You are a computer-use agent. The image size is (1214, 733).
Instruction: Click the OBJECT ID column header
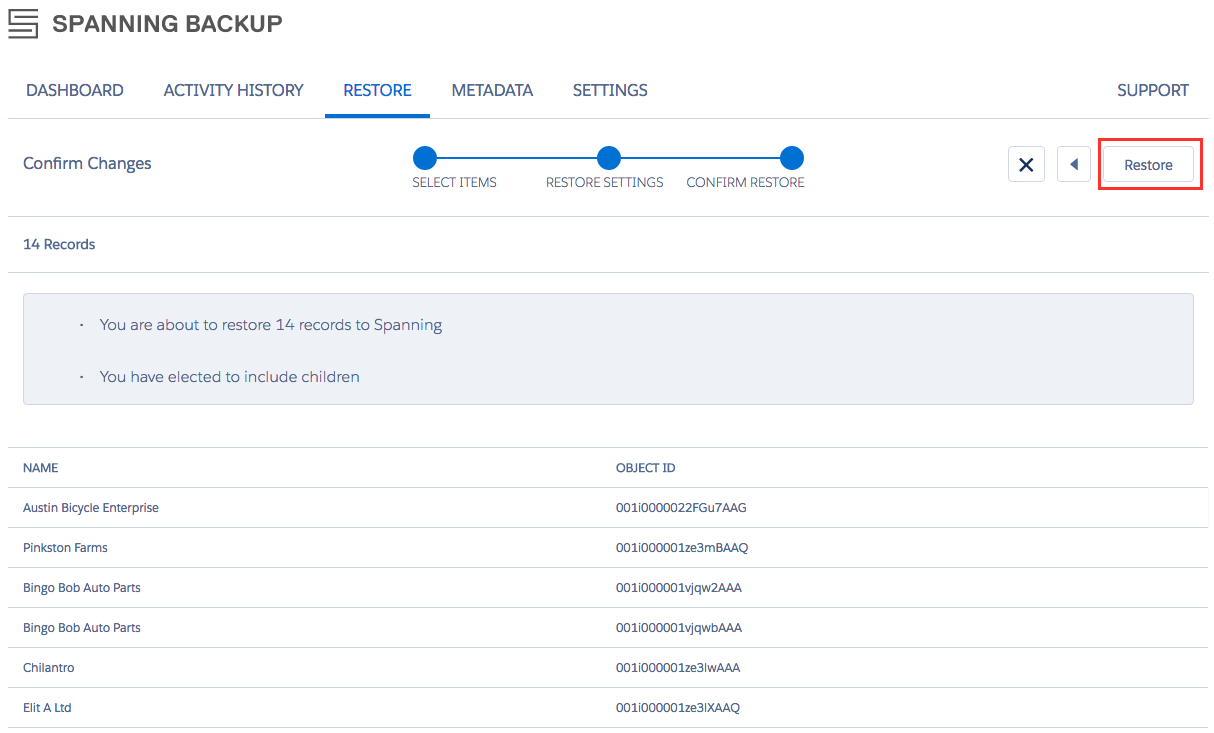pyautogui.click(x=646, y=468)
